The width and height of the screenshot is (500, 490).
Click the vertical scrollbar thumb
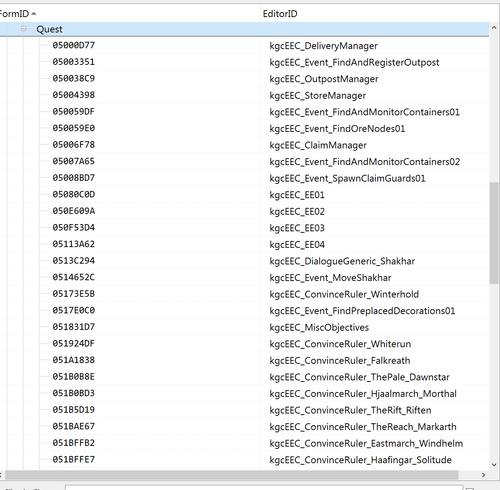[x=494, y=233]
